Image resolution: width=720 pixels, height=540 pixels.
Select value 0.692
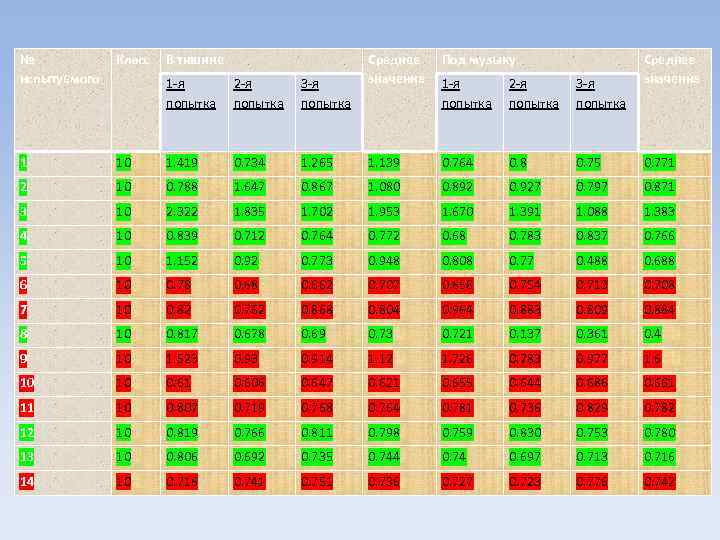pos(249,457)
